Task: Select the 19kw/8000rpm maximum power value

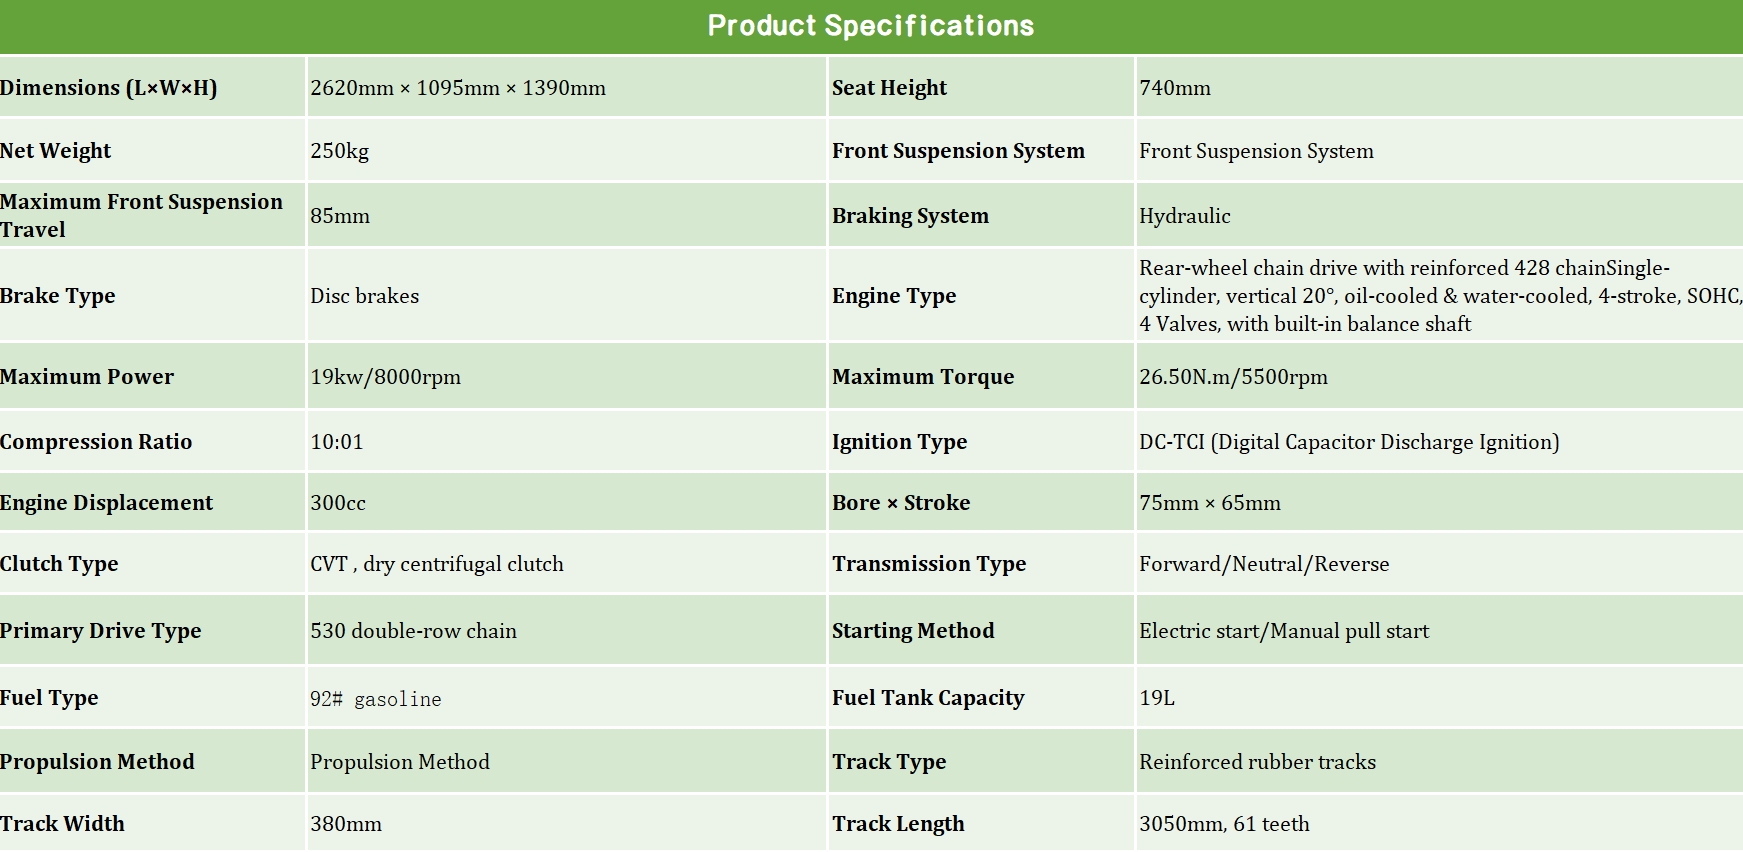Action: [386, 377]
